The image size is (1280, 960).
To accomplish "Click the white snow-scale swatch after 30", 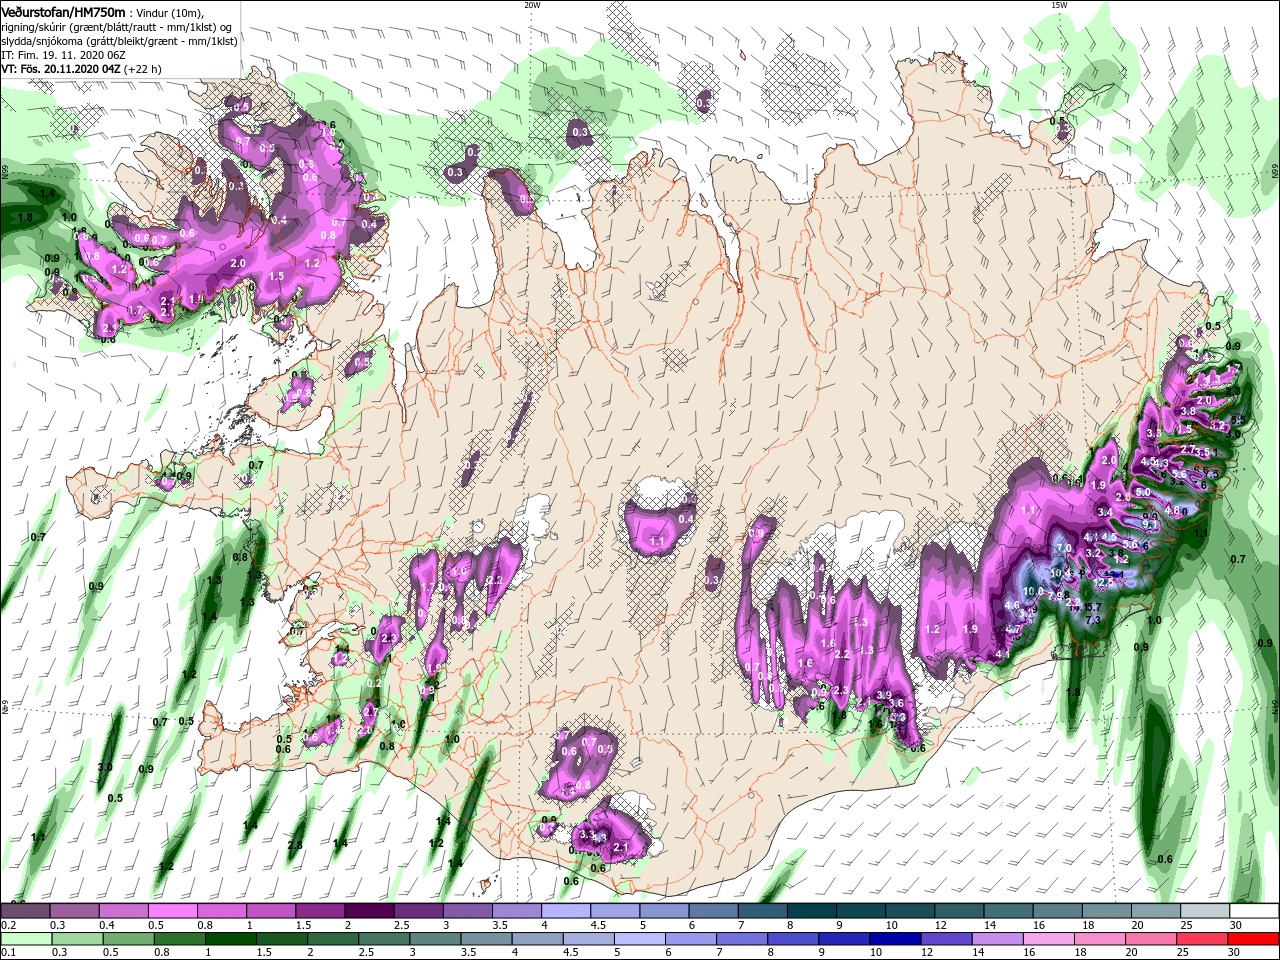I will (1254, 910).
